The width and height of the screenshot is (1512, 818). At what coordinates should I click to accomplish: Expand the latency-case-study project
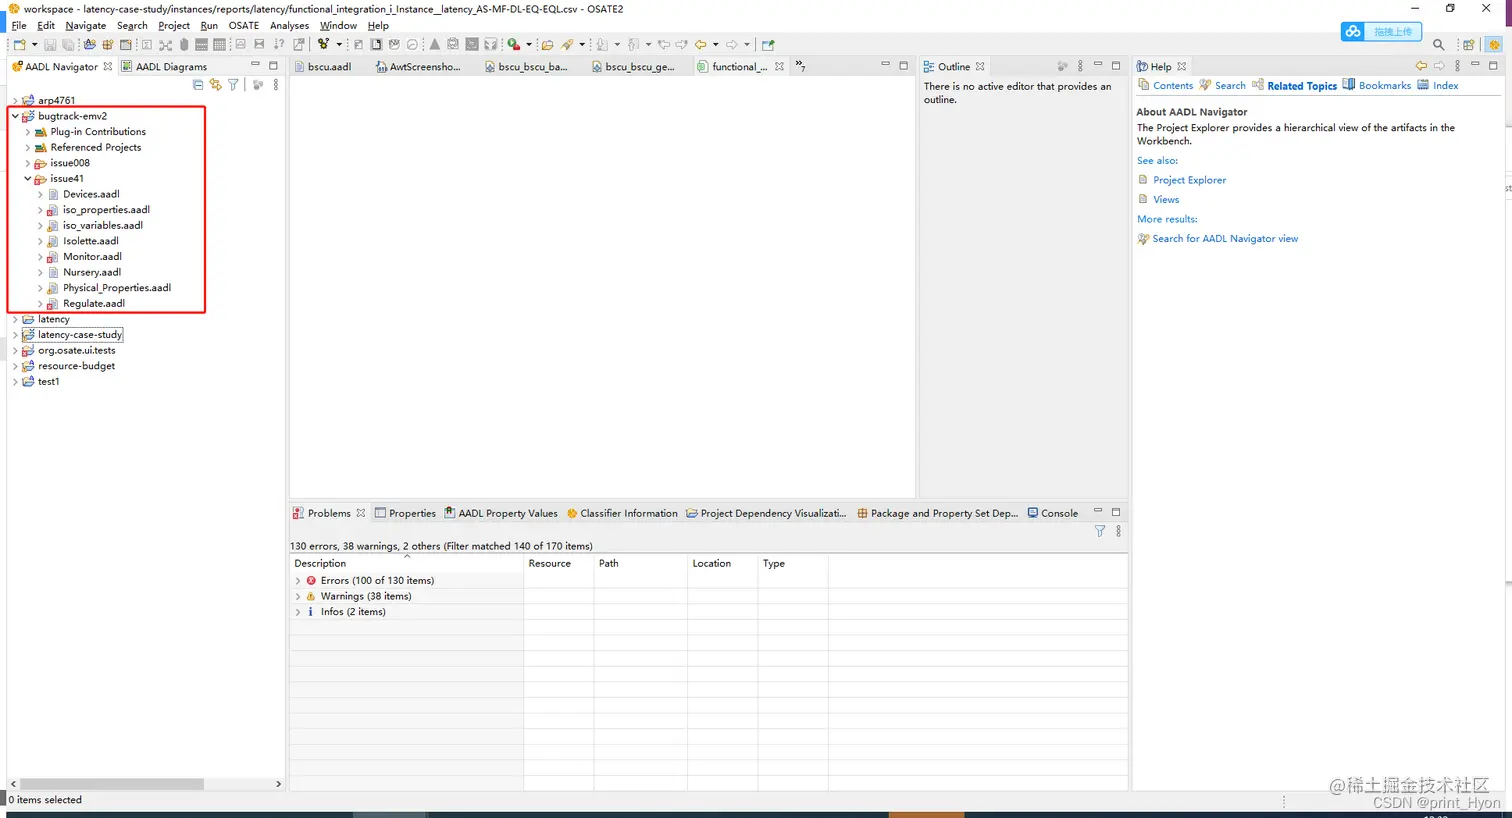pos(15,335)
